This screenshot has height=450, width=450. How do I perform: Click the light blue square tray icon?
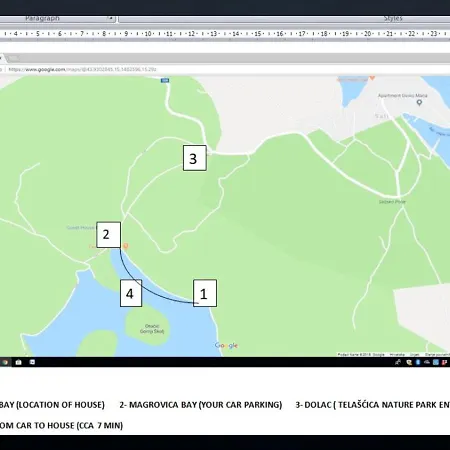(x=436, y=362)
